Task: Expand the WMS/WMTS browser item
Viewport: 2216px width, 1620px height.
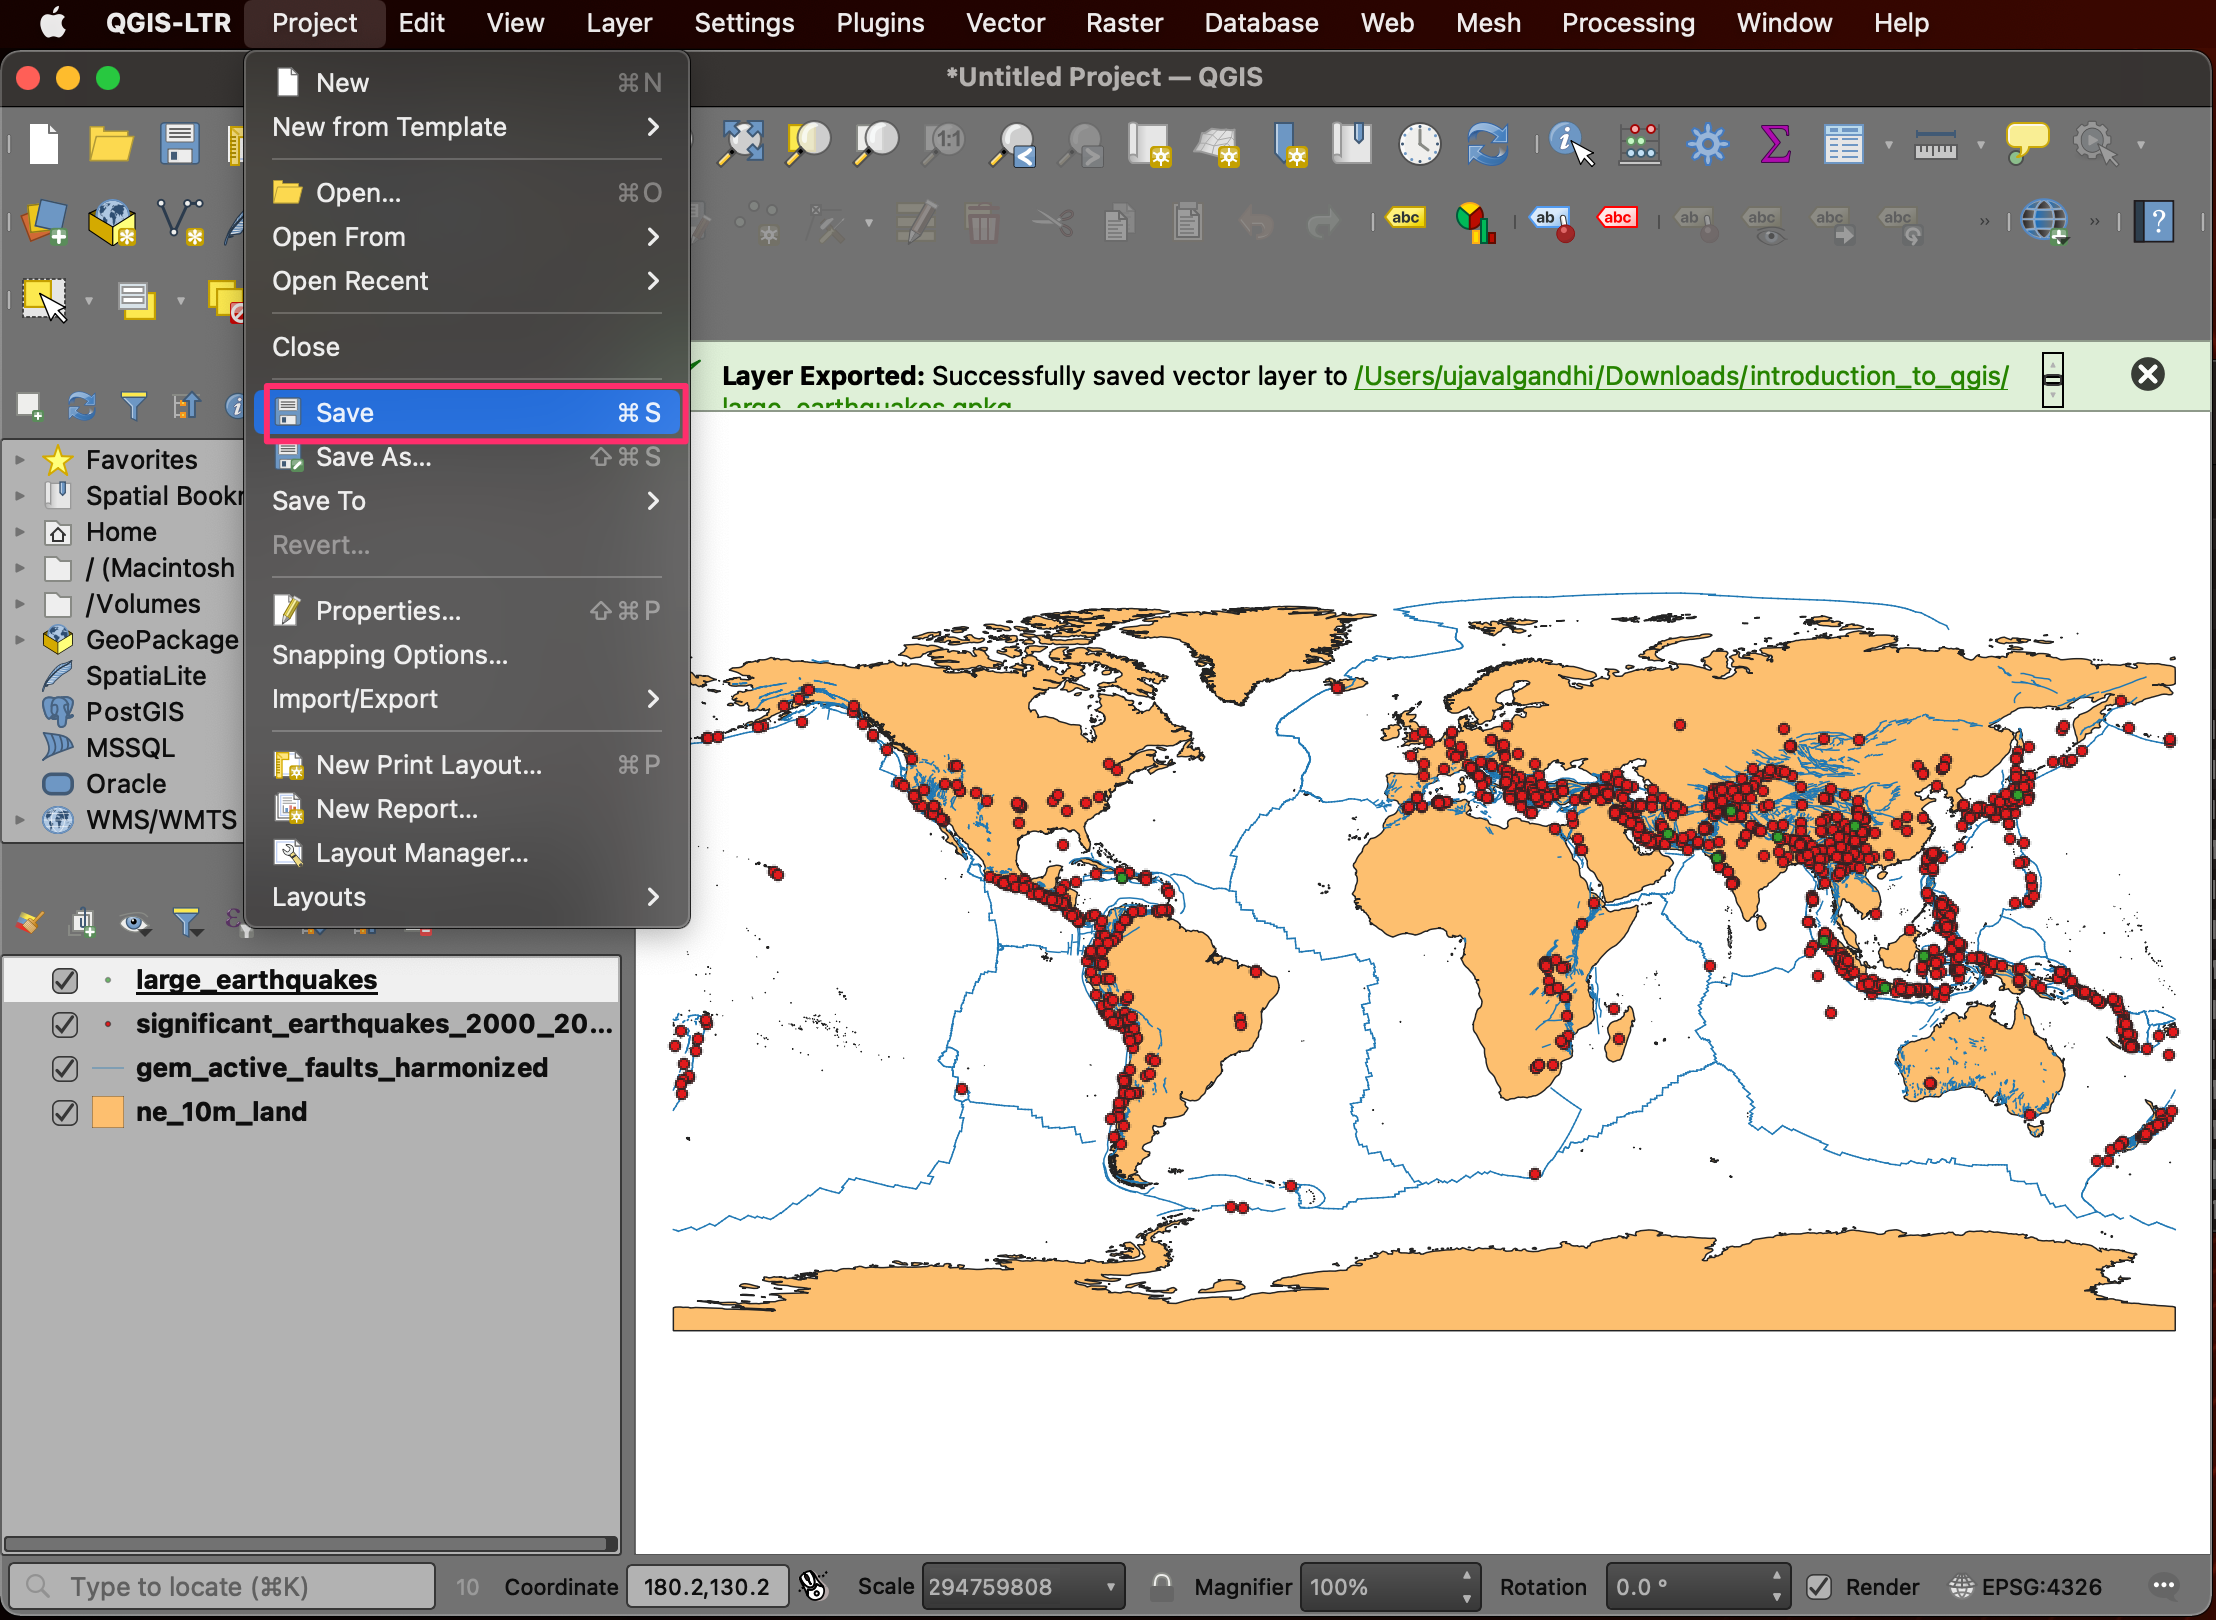Action: pyautogui.click(x=19, y=820)
